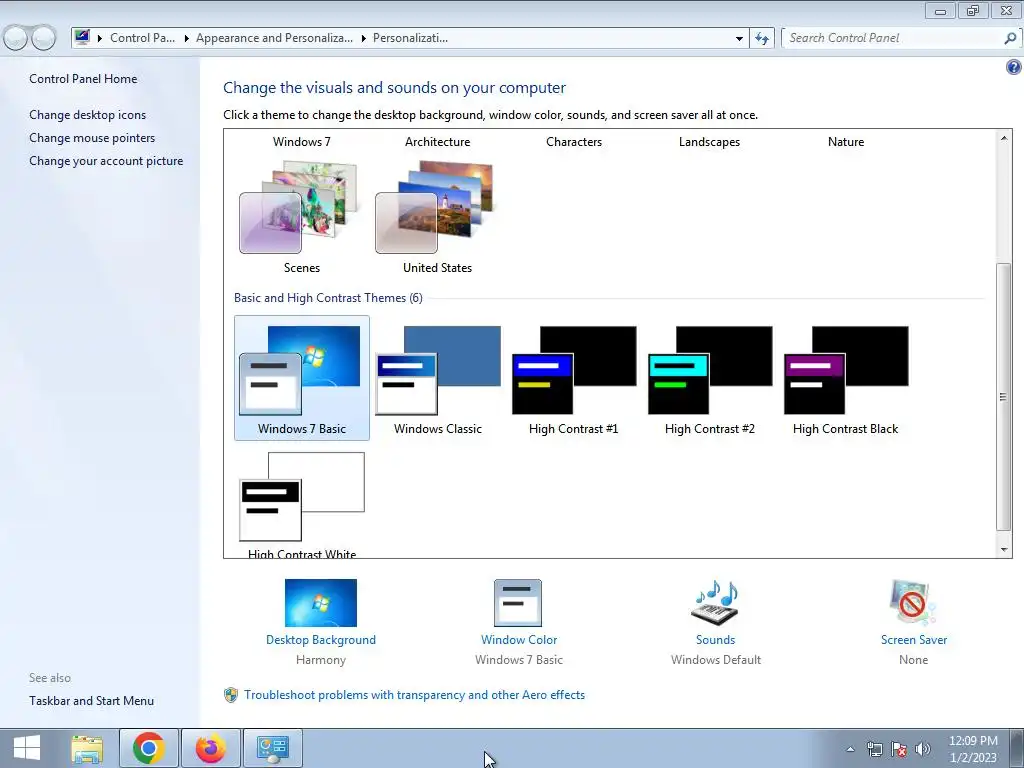Click the Basic and High Contrast Themes header
Image resolution: width=1024 pixels, height=768 pixels.
pyautogui.click(x=328, y=298)
